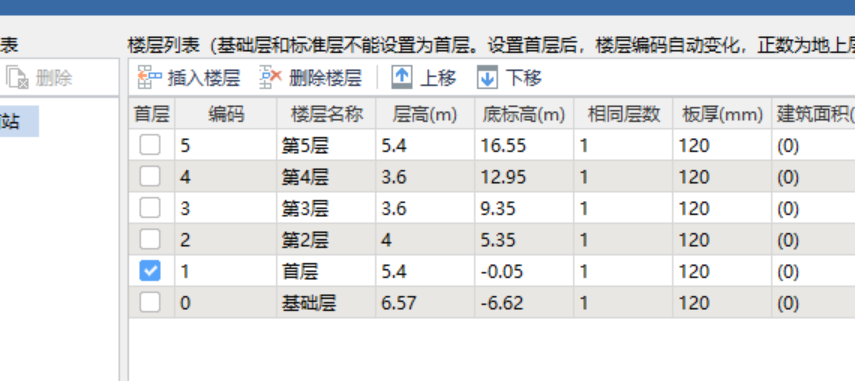Click the 5.4 layer height of 第5层

[x=425, y=146]
